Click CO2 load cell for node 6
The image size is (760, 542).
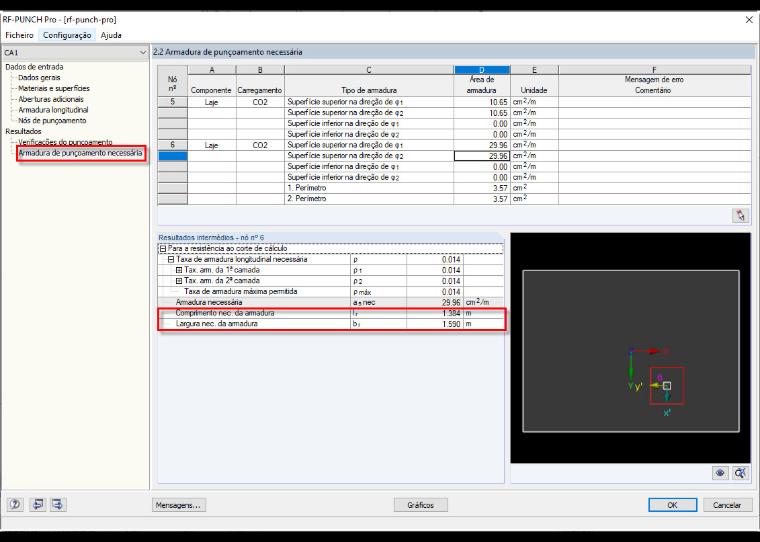pos(260,144)
